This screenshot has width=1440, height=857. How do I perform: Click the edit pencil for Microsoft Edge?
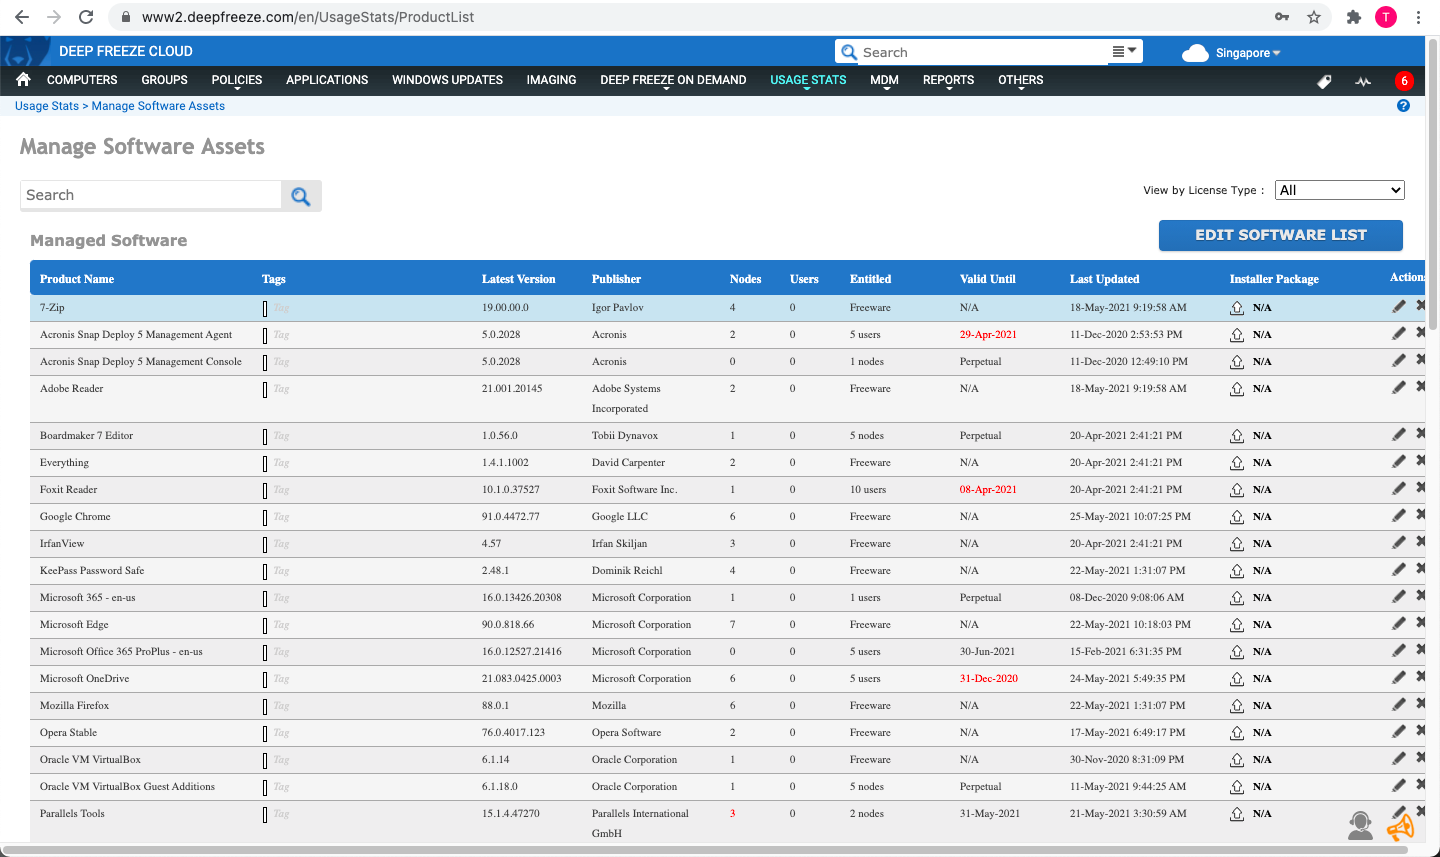click(x=1399, y=624)
